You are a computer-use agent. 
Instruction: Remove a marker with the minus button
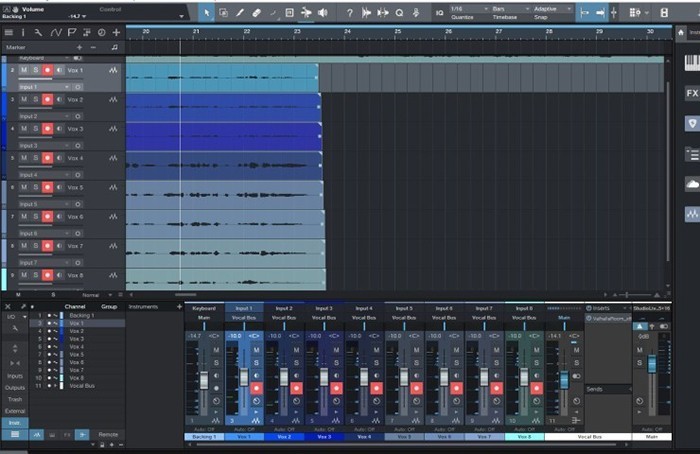tap(93, 47)
